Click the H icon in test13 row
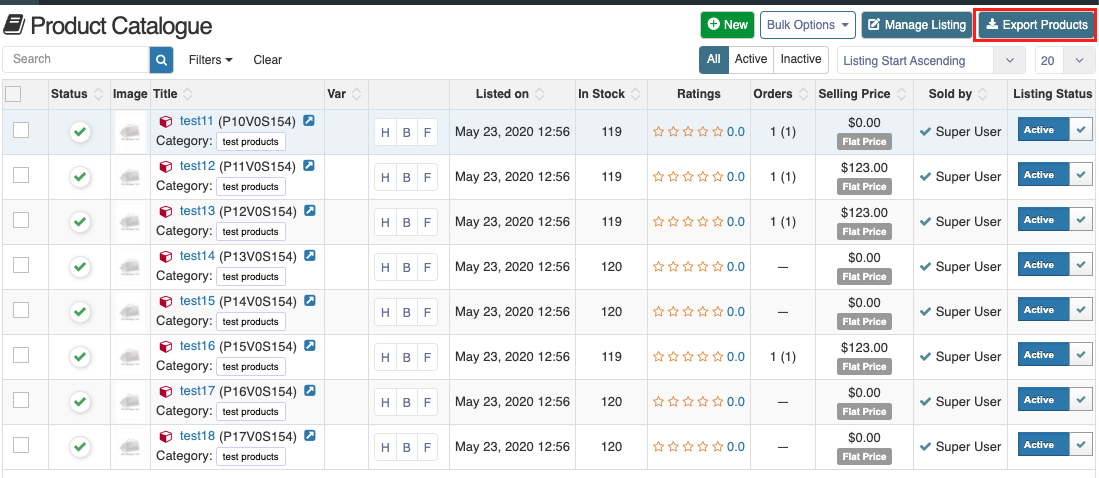This screenshot has height=478, width=1099. tap(385, 222)
